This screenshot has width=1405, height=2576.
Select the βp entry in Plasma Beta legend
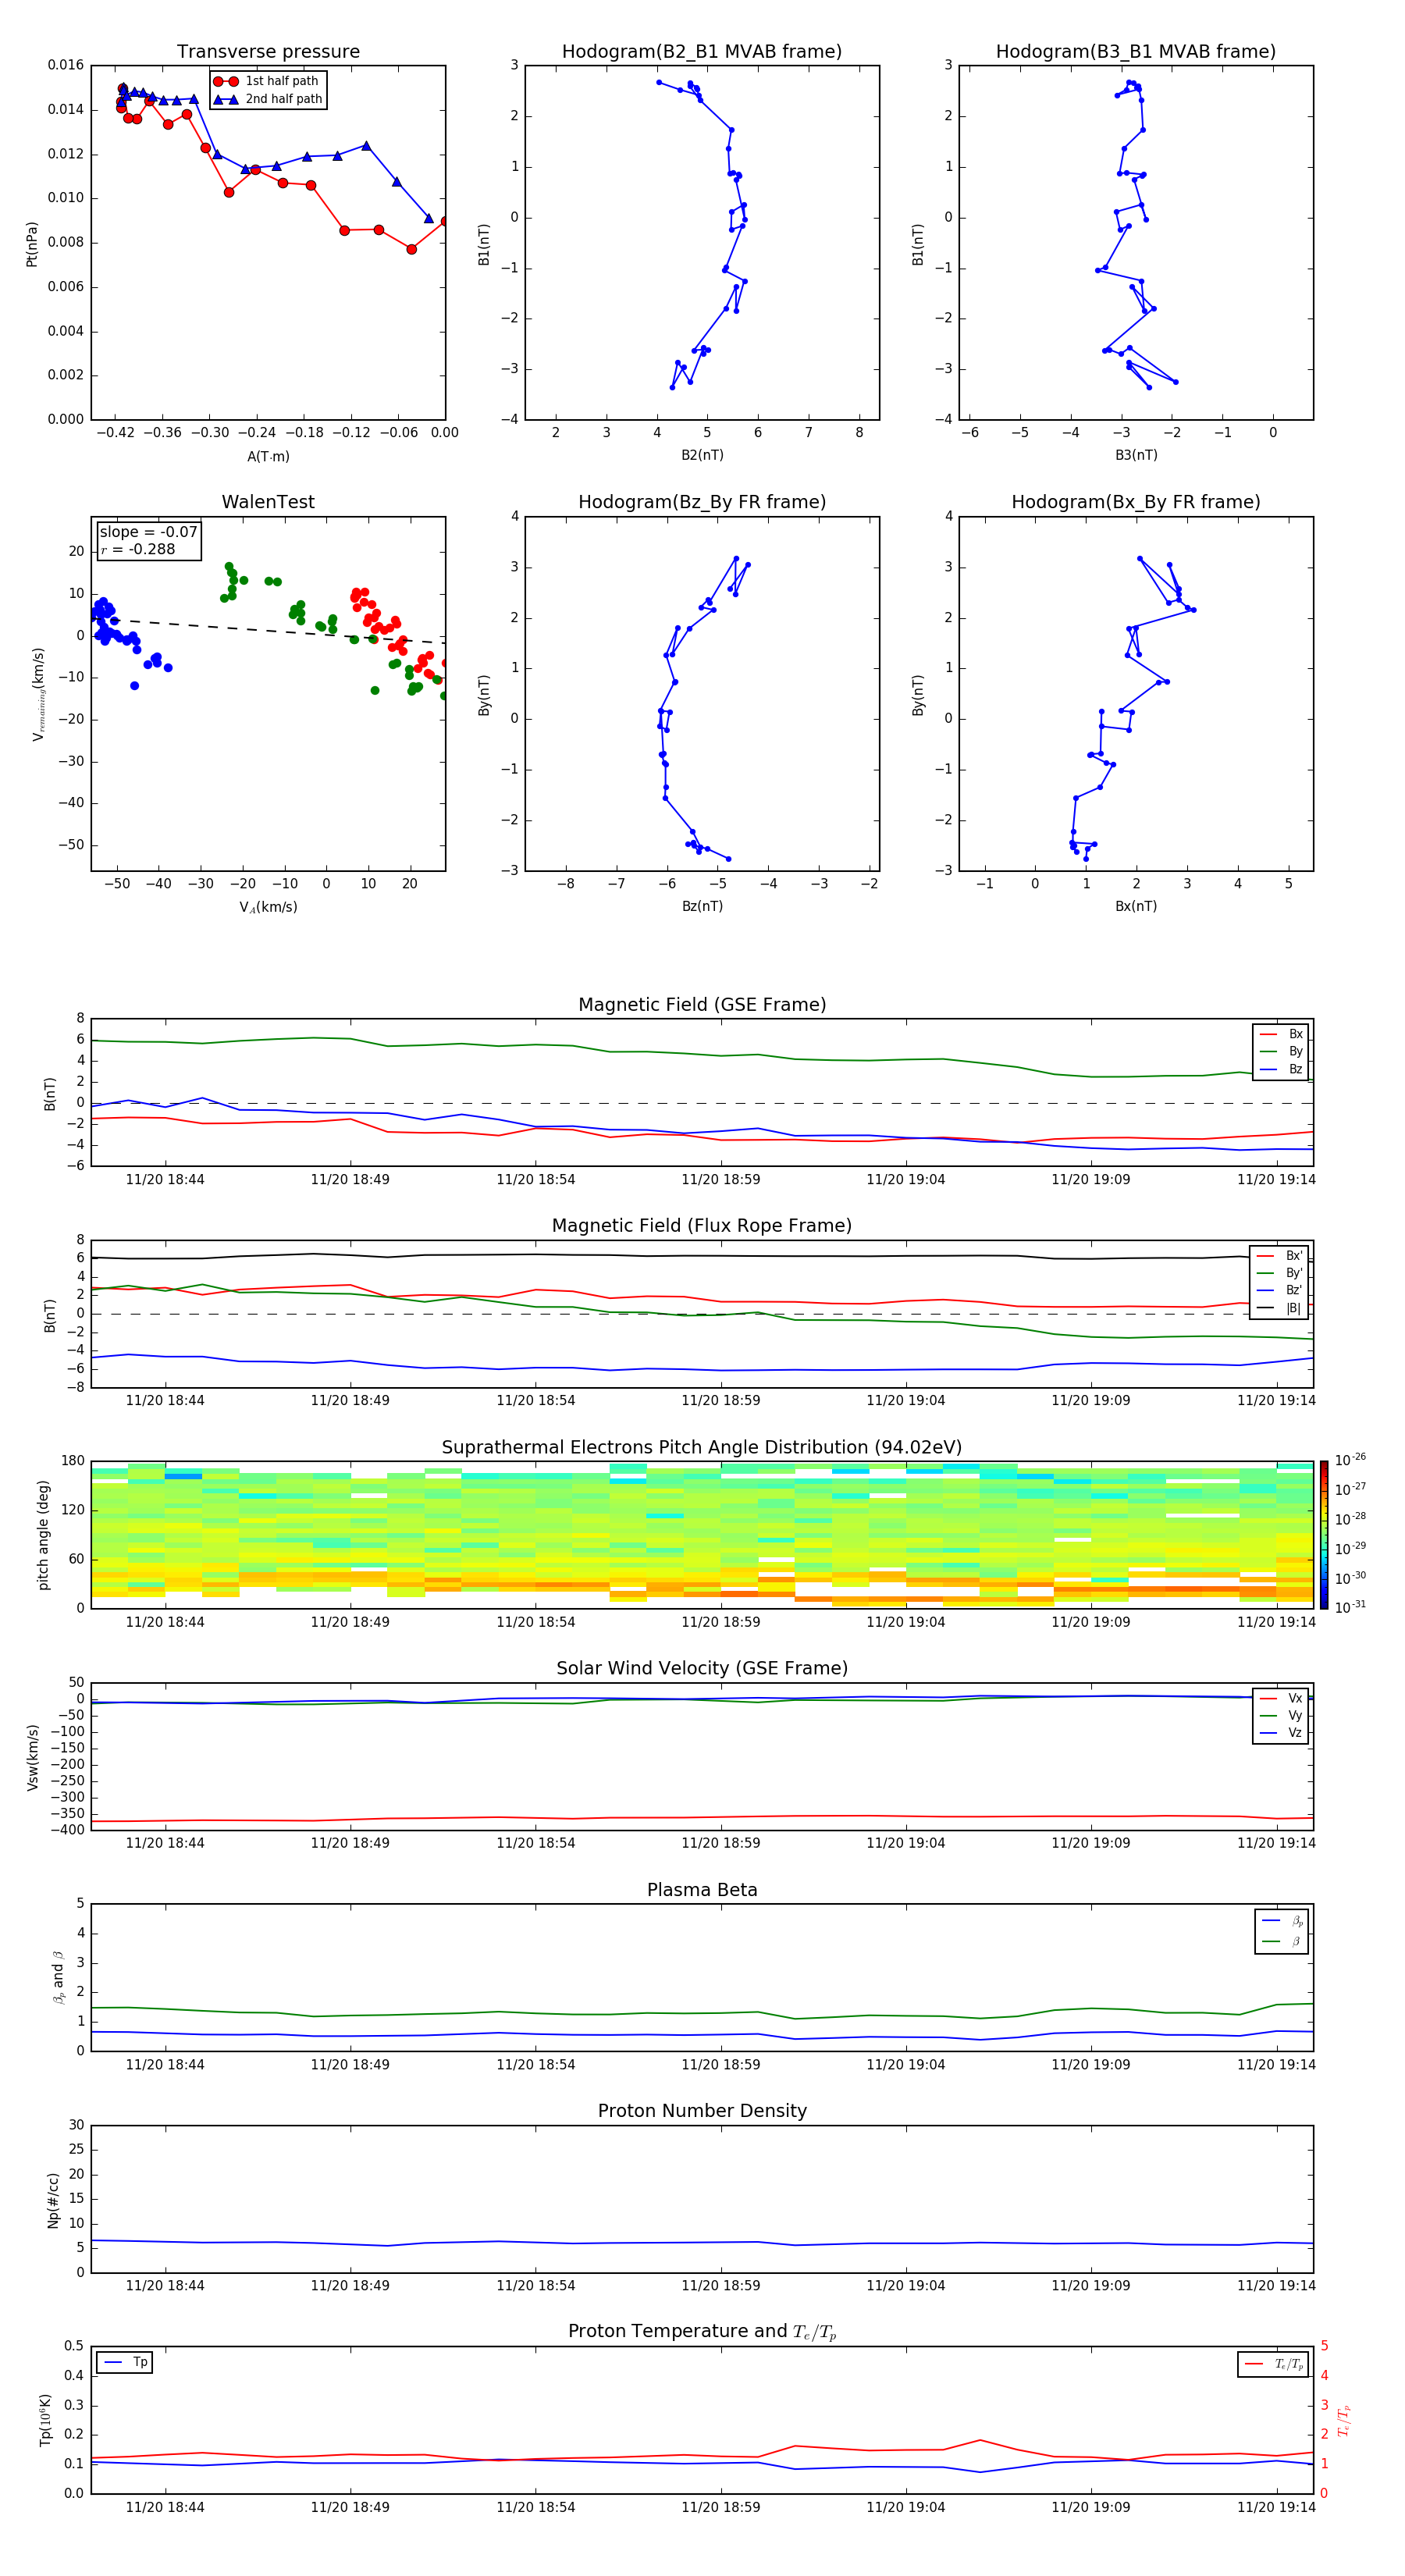(1282, 1921)
